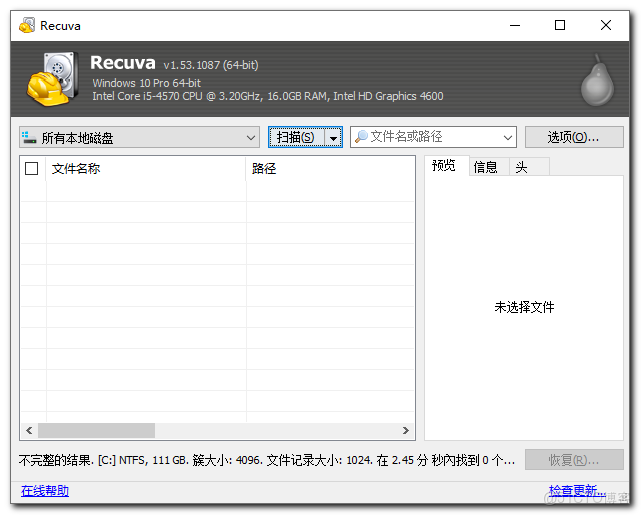Viewport: 641px width, 515px height.
Task: Sort by the 文件名称 column header
Action: point(146,168)
